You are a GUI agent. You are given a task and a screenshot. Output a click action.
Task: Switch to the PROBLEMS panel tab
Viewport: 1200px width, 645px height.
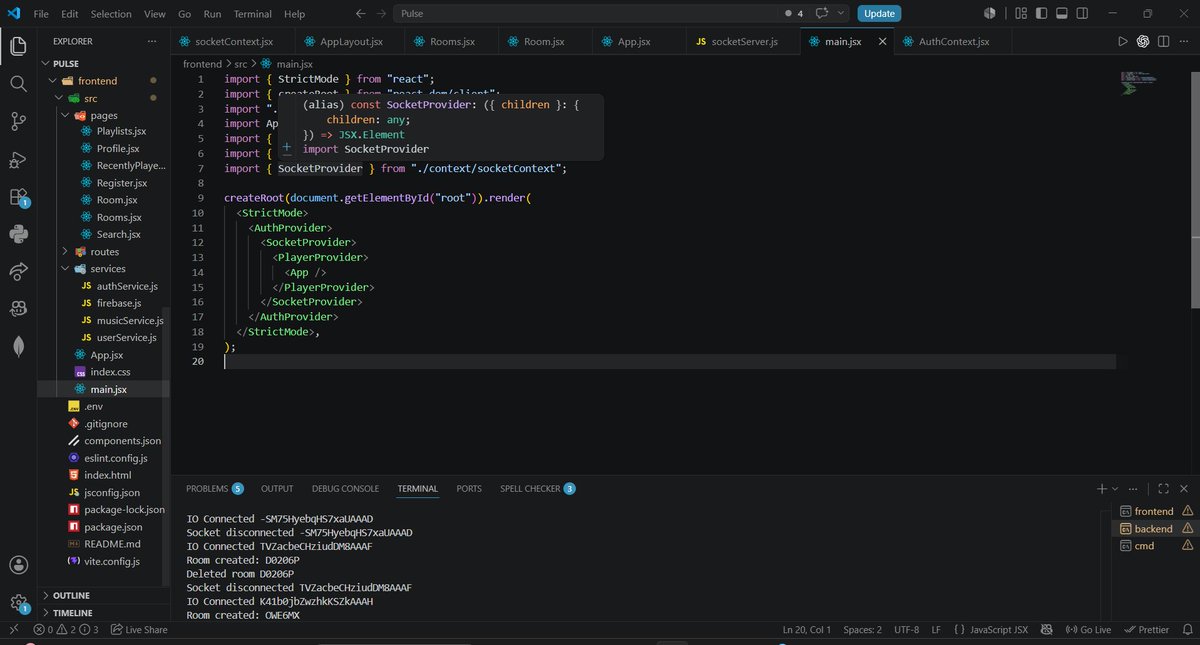(214, 489)
